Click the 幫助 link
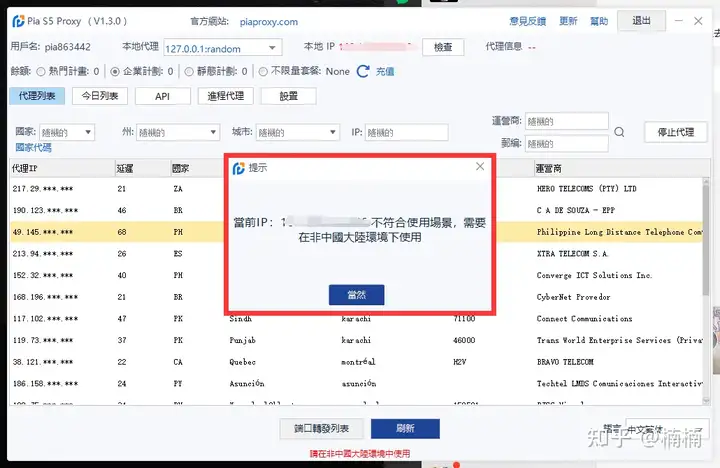Screen dimensions: 720x468 coord(599,21)
